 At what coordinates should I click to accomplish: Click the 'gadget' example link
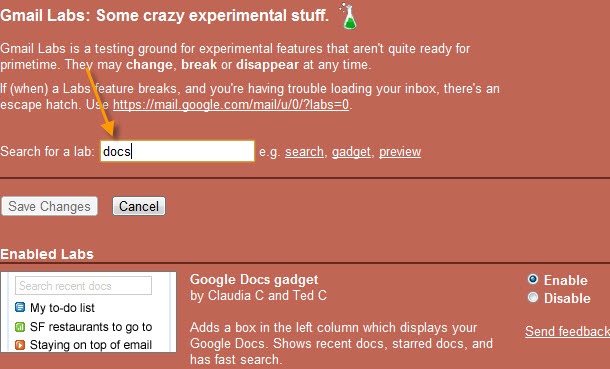click(x=351, y=152)
